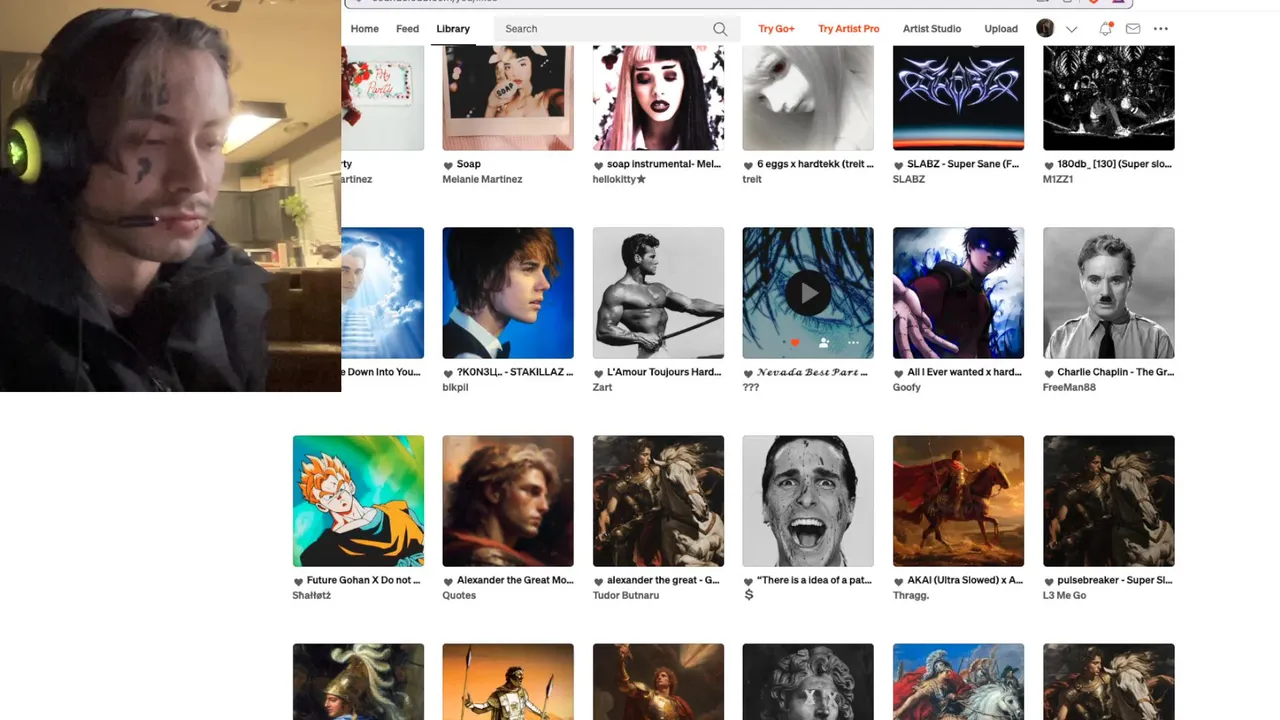
Task: Open the notifications bell
Action: coord(1105,29)
